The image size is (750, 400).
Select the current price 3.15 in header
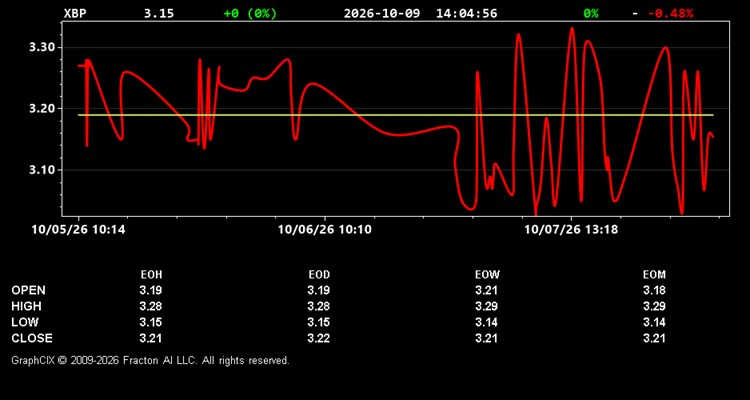[159, 13]
